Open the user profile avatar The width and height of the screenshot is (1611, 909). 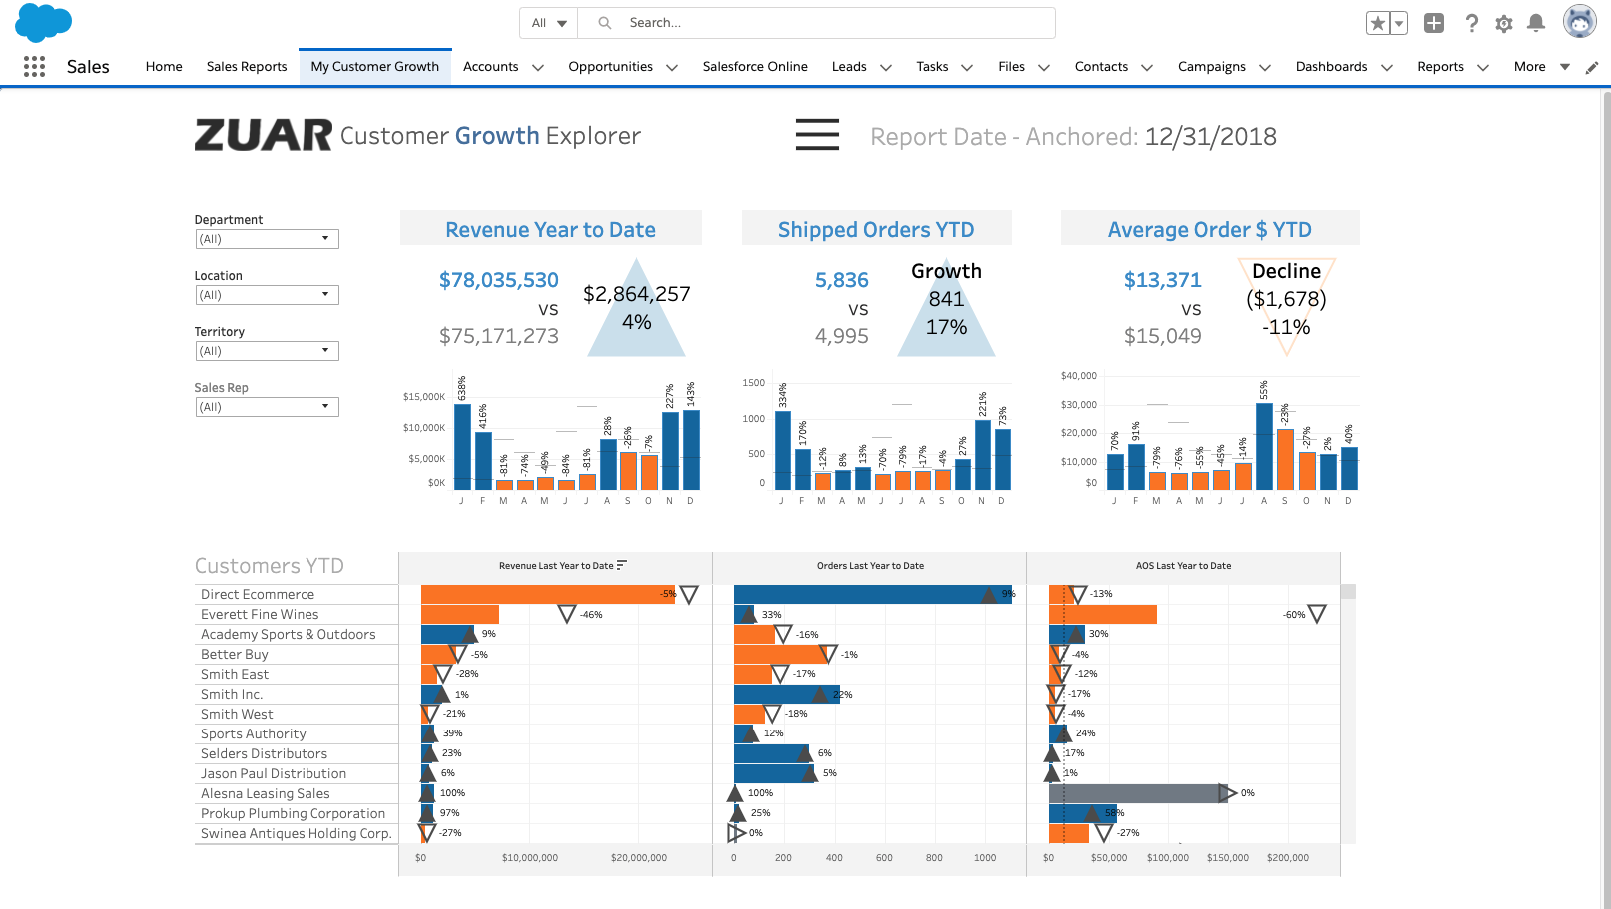pos(1580,21)
